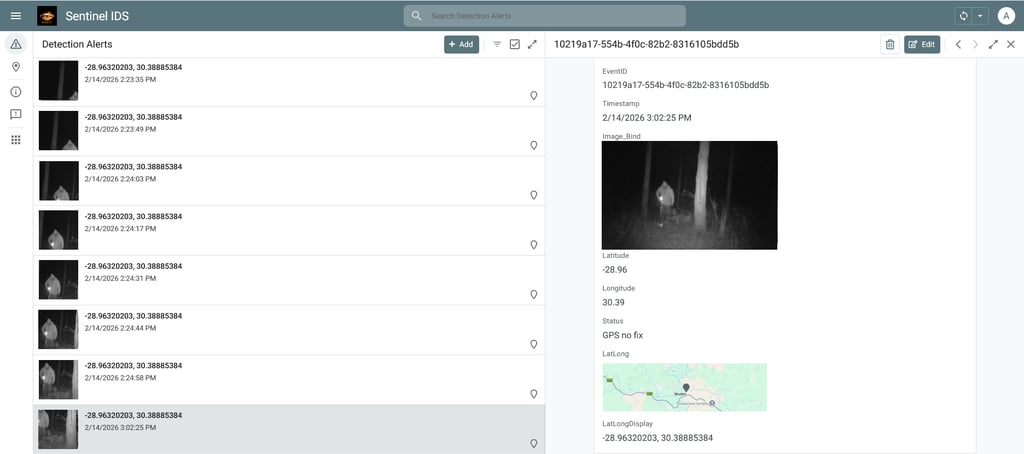1024x454 pixels.
Task: Select the alert from 2:23:35 PM
Action: pyautogui.click(x=289, y=82)
